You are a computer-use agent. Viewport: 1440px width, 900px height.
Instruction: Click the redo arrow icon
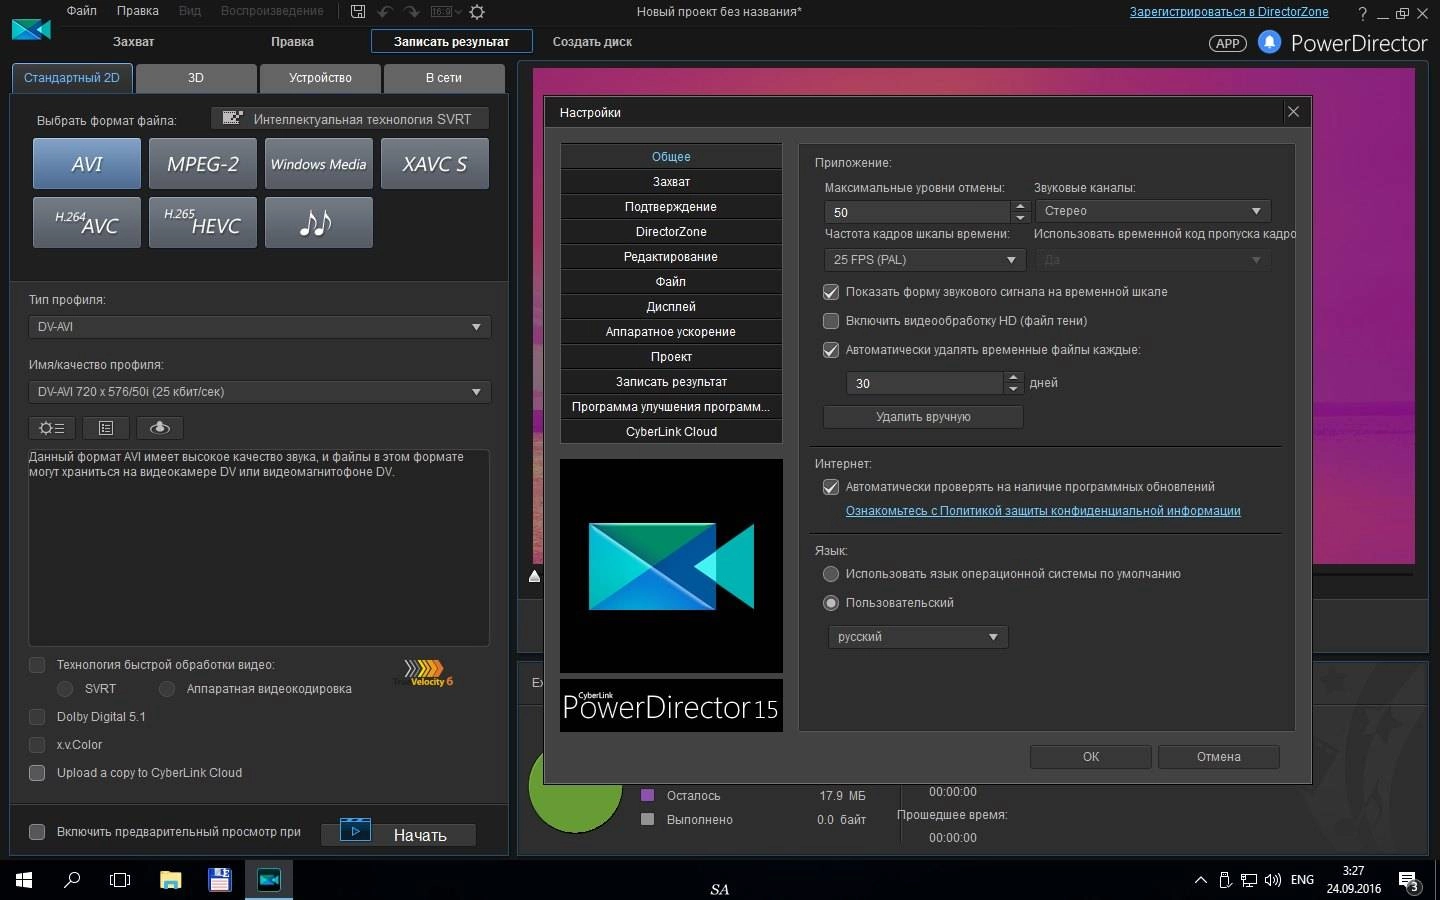point(411,12)
